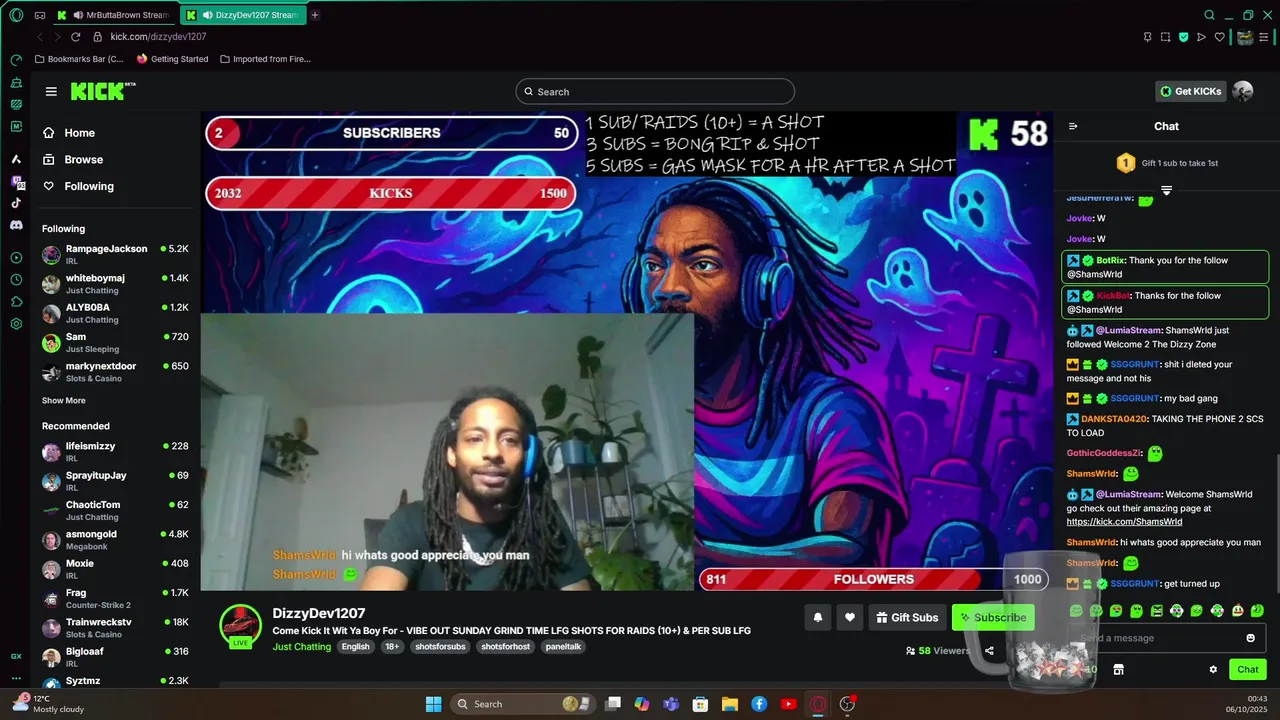Open RampageJackson channel in Following
The image size is (1280, 720).
click(x=115, y=254)
